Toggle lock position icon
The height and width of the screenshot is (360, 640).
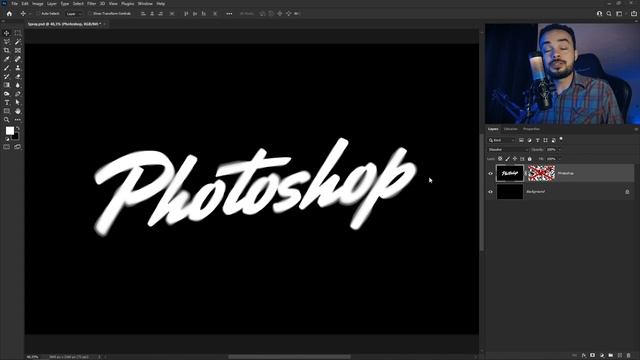click(515, 159)
